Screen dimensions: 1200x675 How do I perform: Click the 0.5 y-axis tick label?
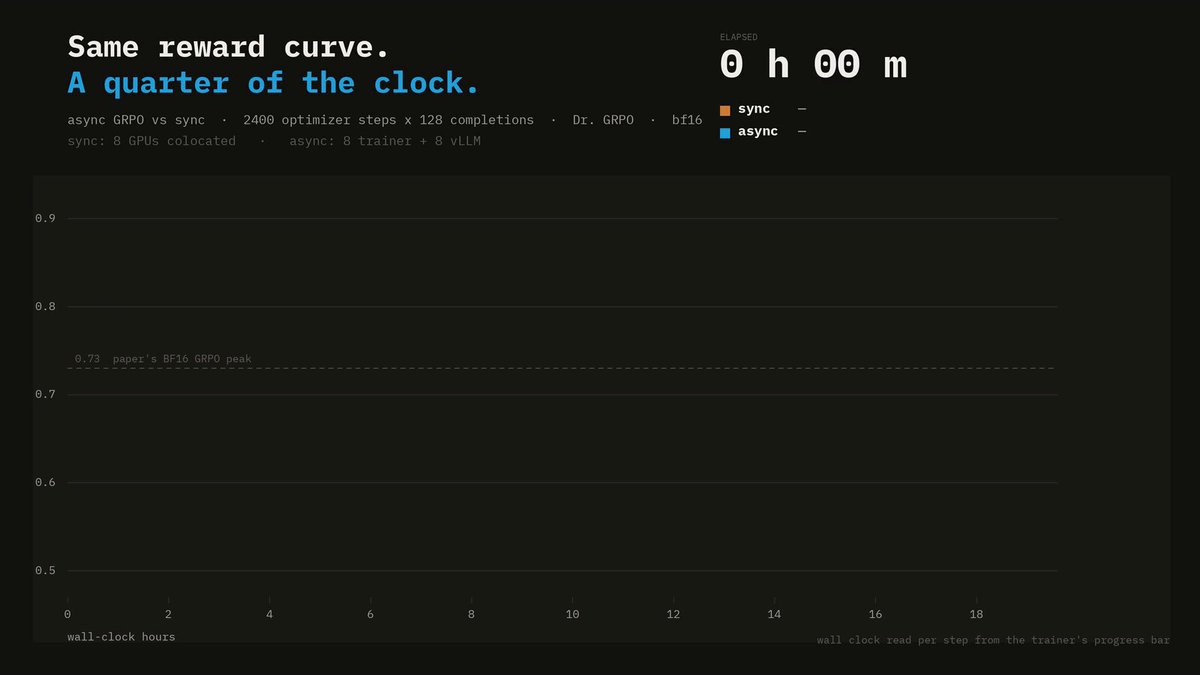(x=45, y=571)
